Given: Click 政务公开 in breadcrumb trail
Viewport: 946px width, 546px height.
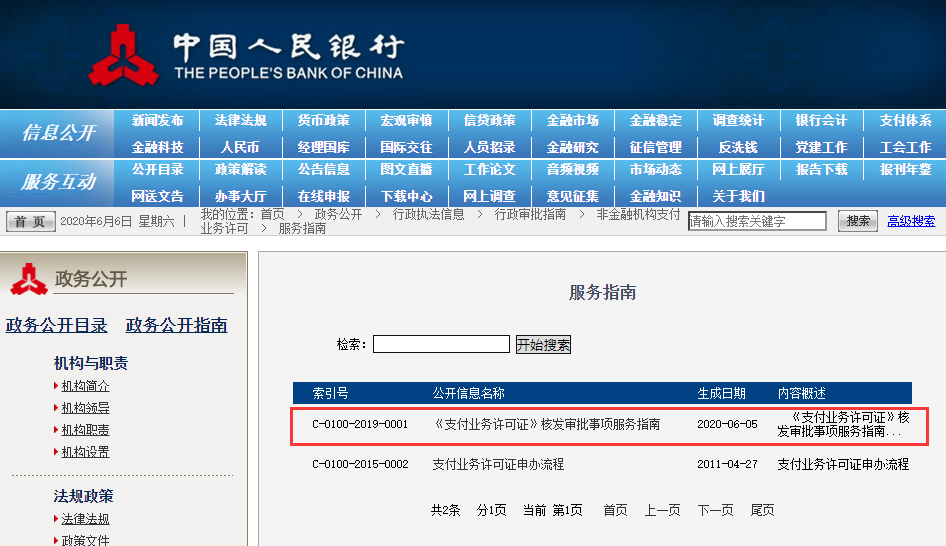Looking at the screenshot, I should (x=338, y=214).
